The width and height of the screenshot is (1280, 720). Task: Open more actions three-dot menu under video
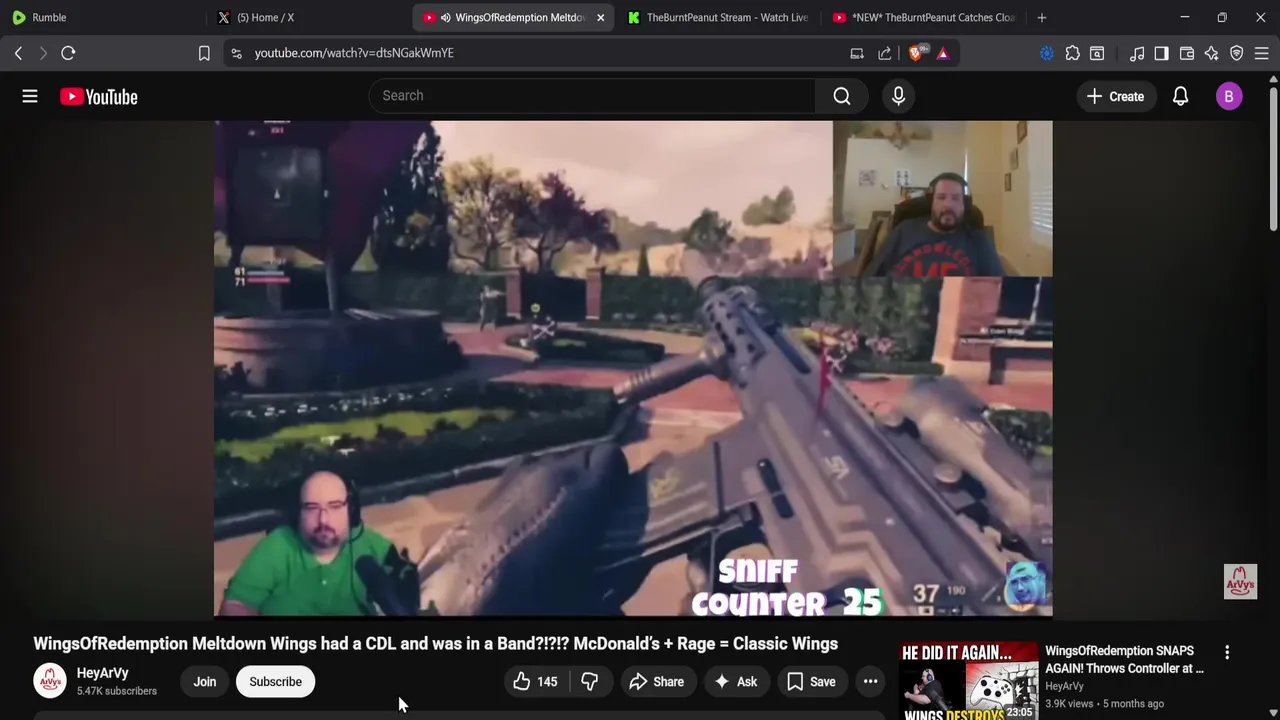(x=871, y=682)
